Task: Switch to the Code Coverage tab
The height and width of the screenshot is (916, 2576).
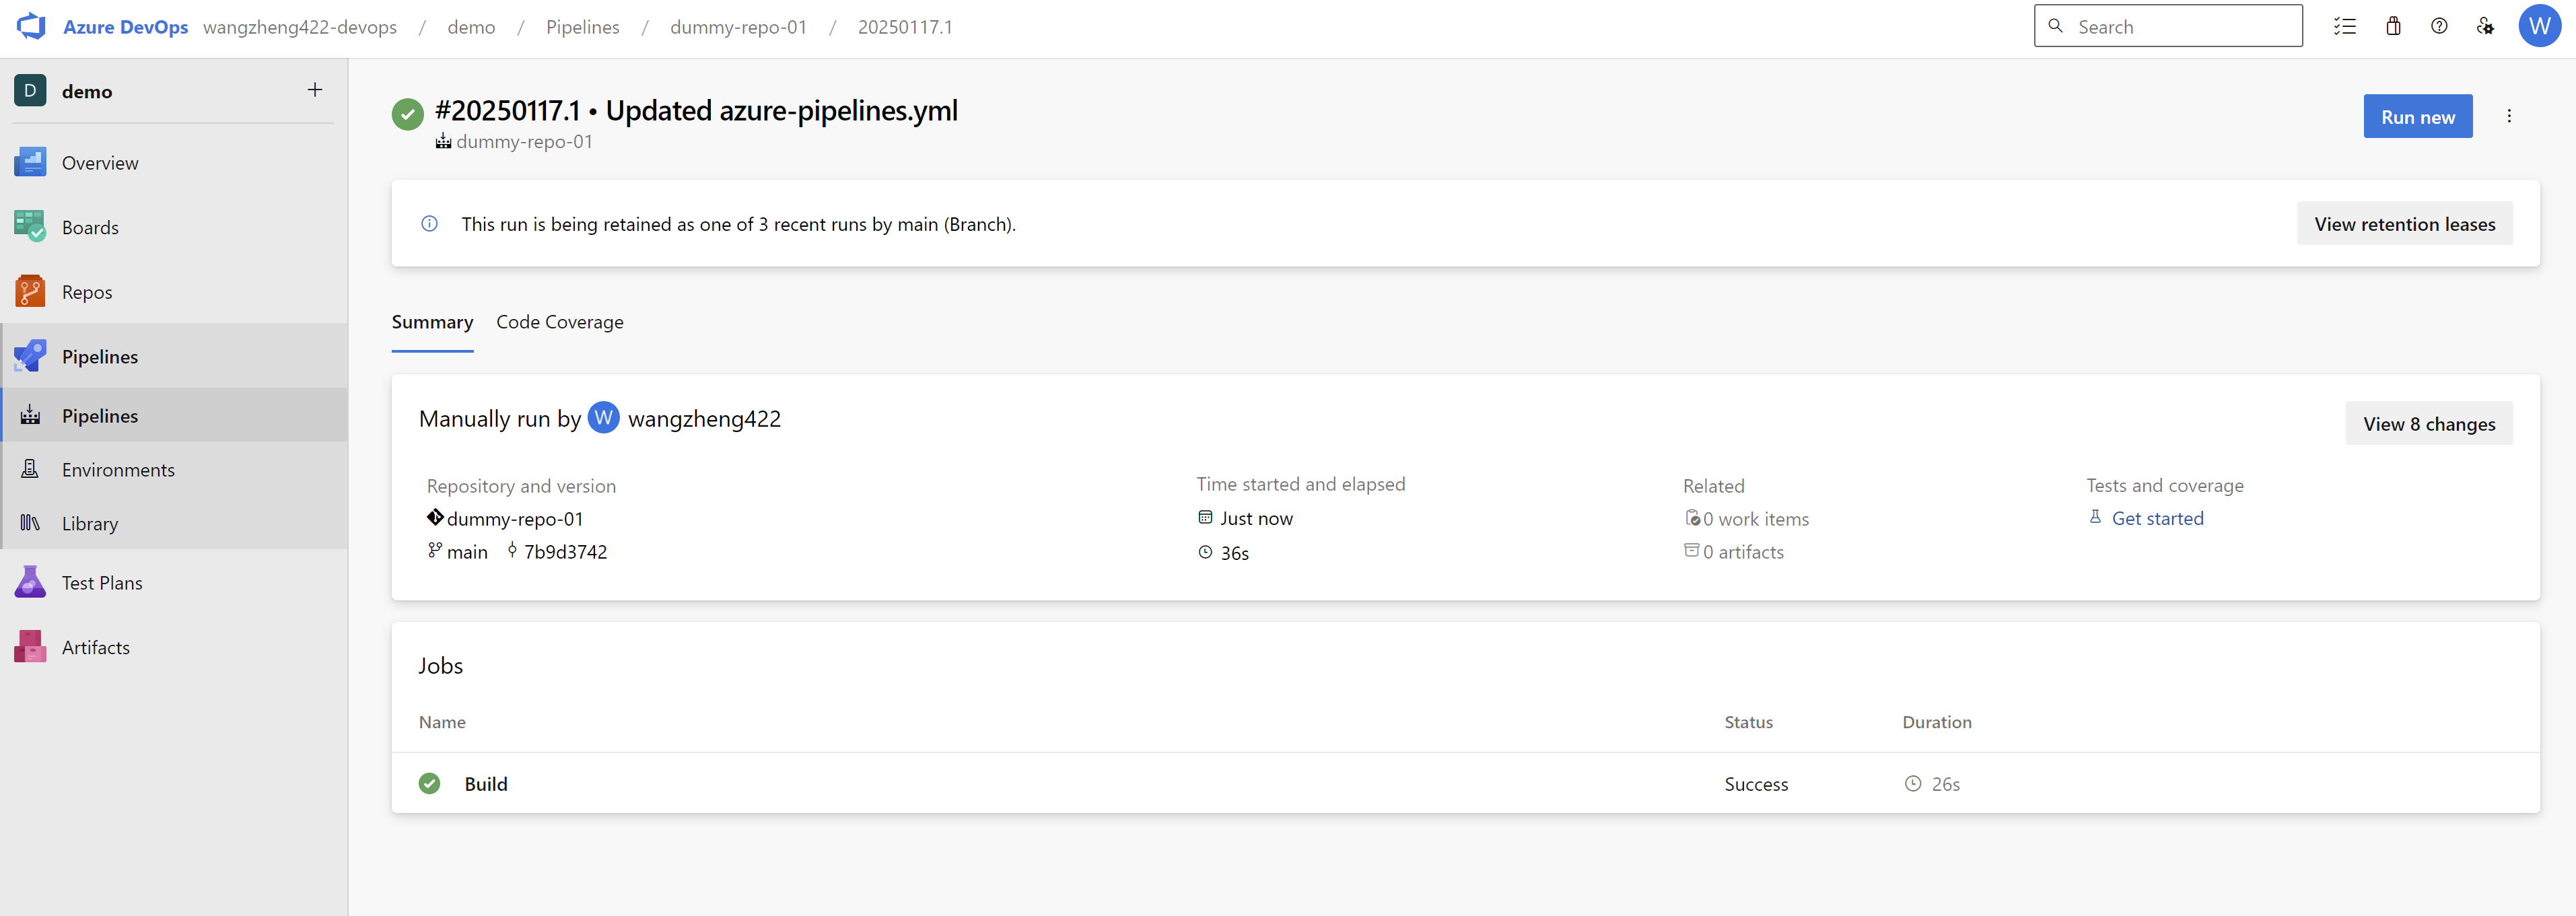Action: coord(559,322)
